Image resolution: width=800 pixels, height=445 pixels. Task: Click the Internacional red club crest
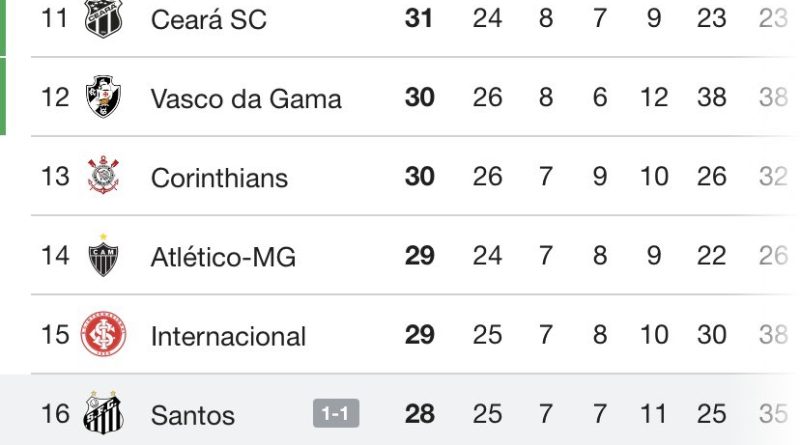coord(103,335)
